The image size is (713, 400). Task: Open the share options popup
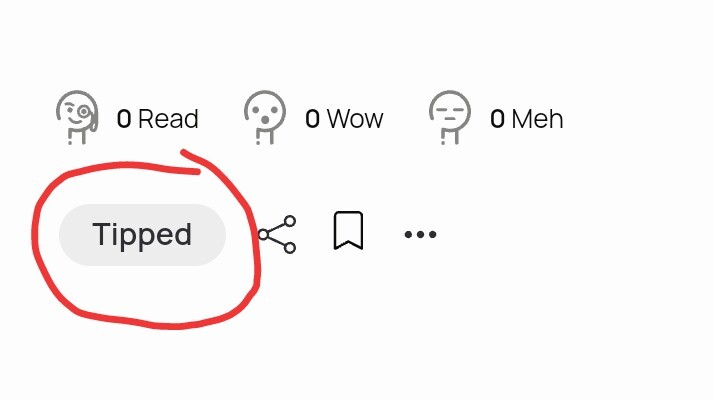coord(277,235)
